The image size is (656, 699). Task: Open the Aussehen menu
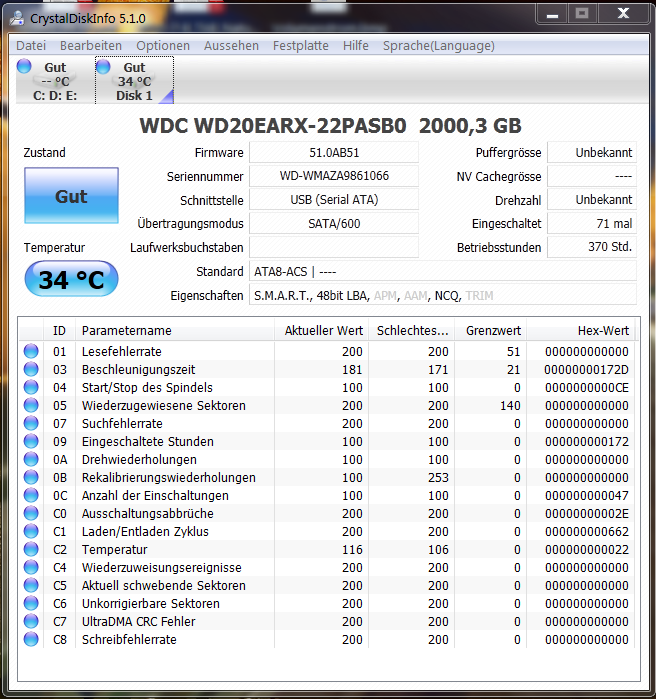[x=231, y=45]
